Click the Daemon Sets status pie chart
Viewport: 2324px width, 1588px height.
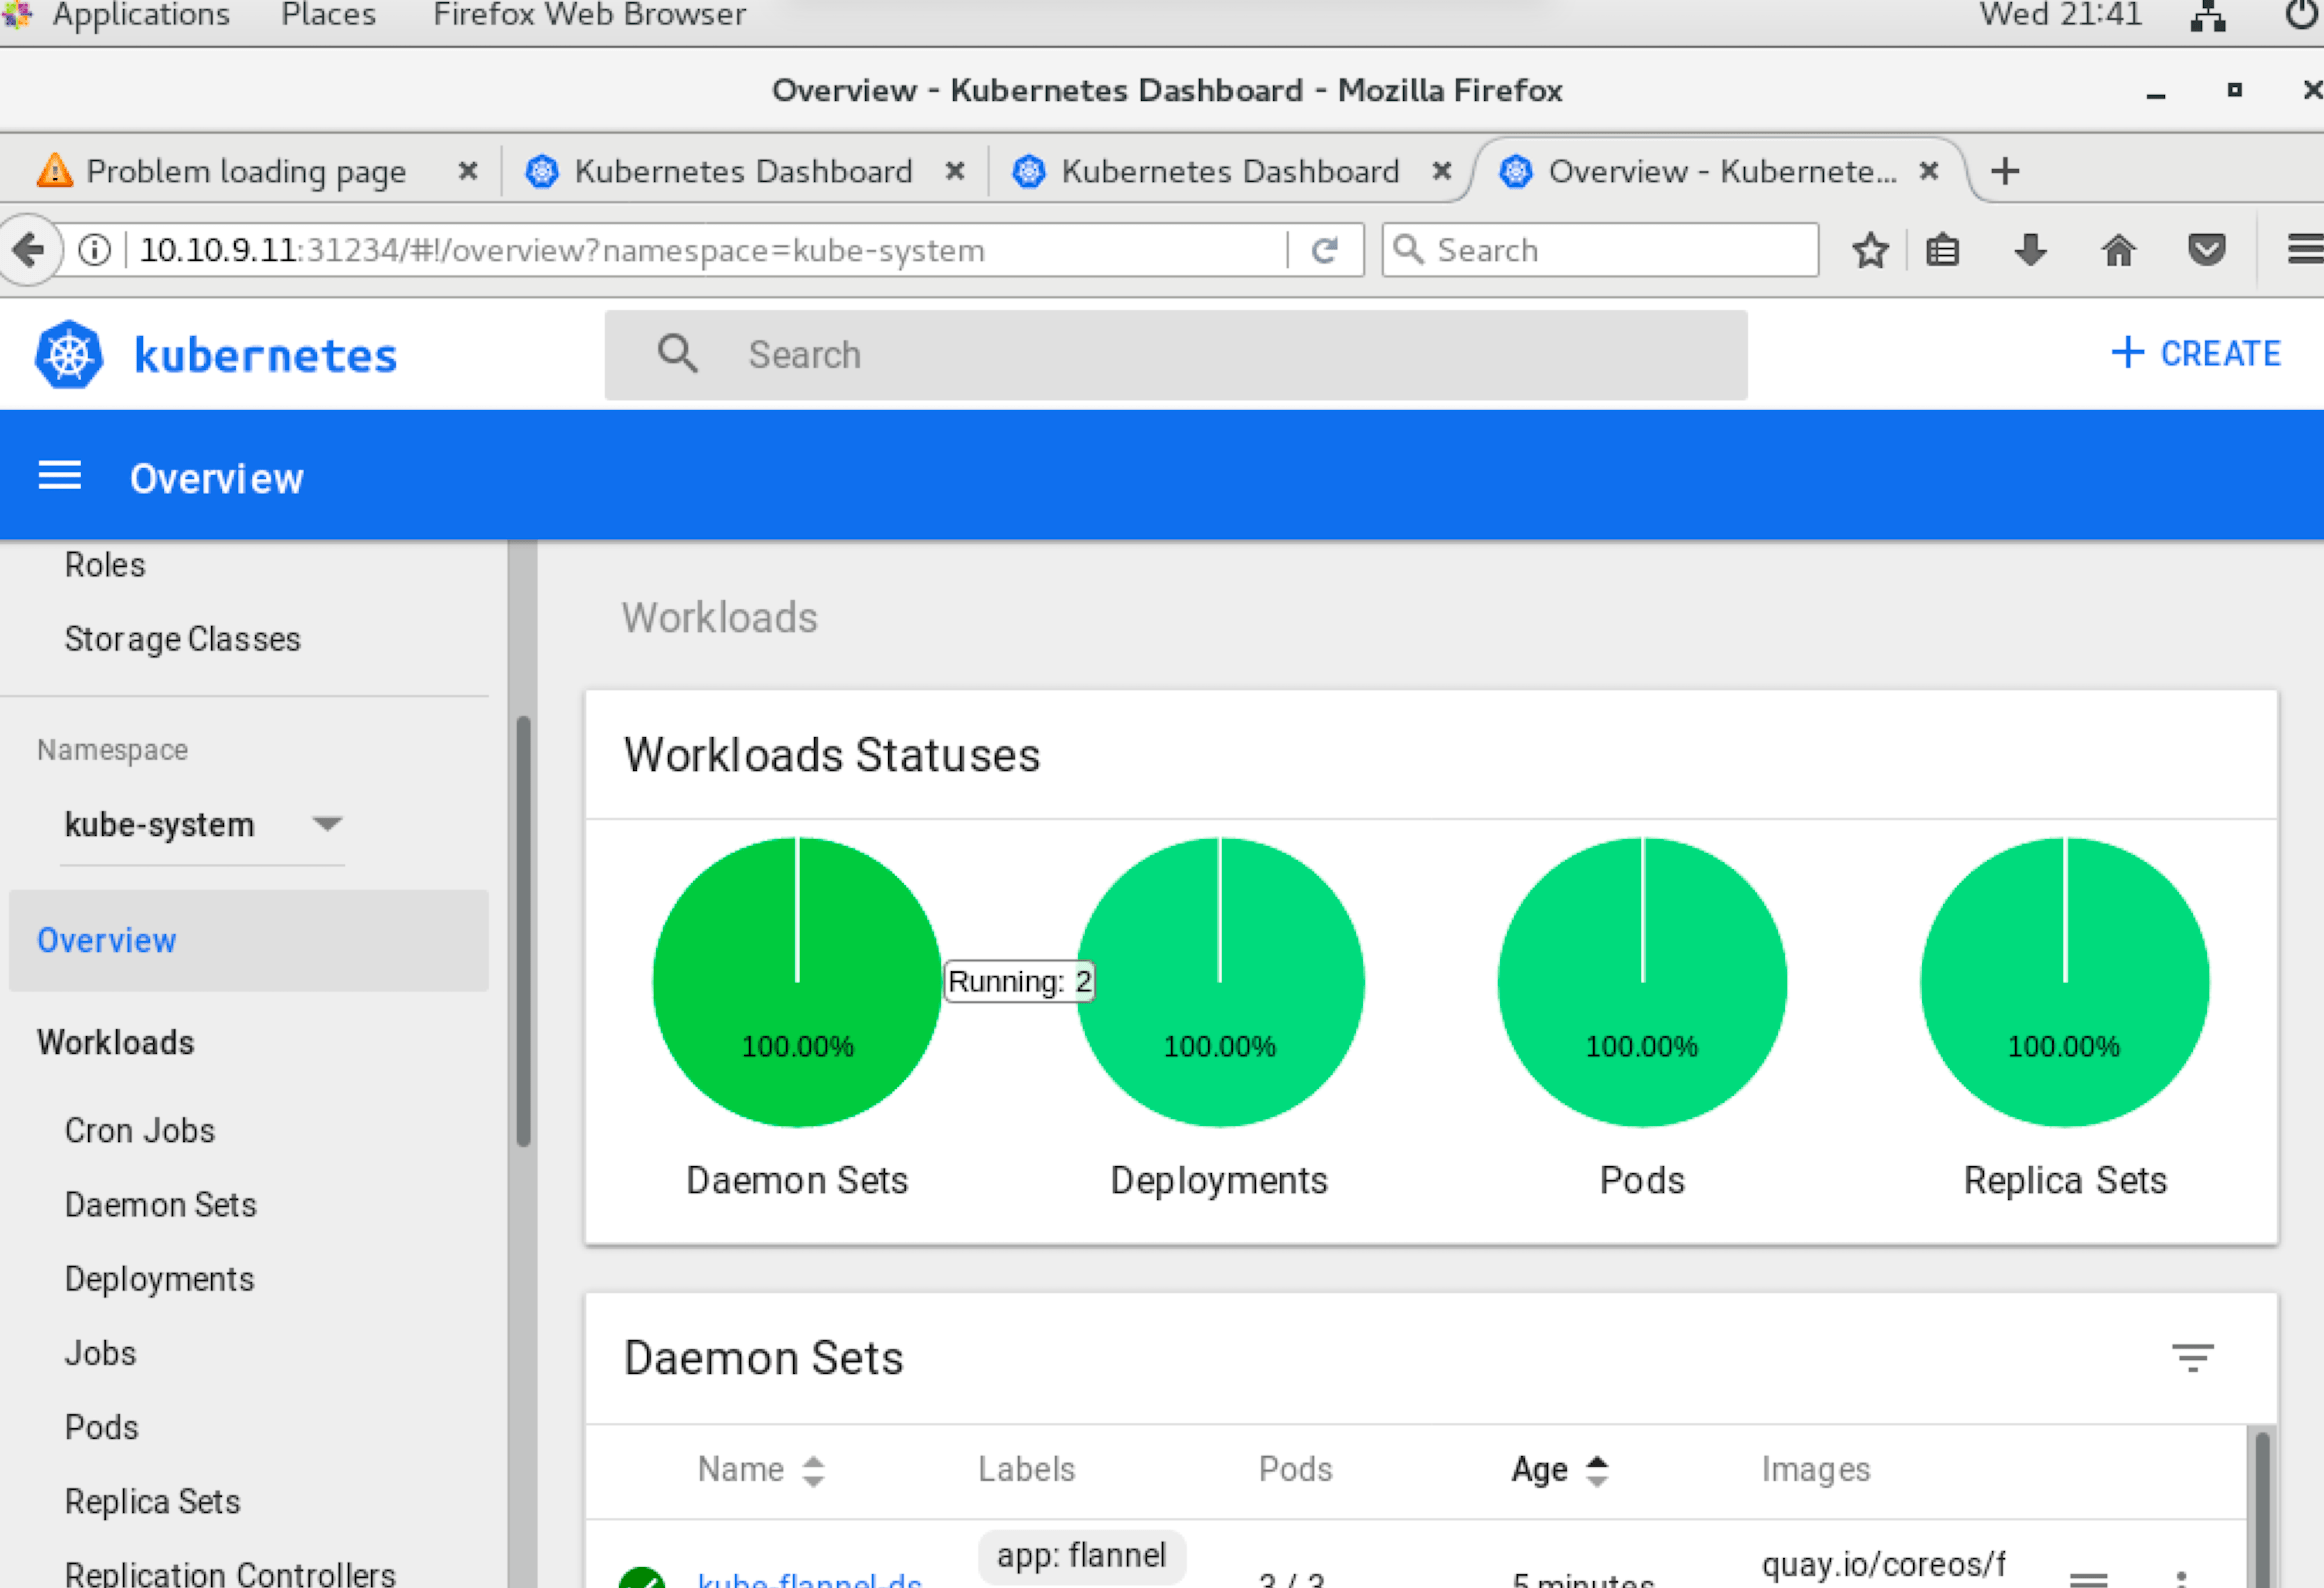tap(797, 982)
